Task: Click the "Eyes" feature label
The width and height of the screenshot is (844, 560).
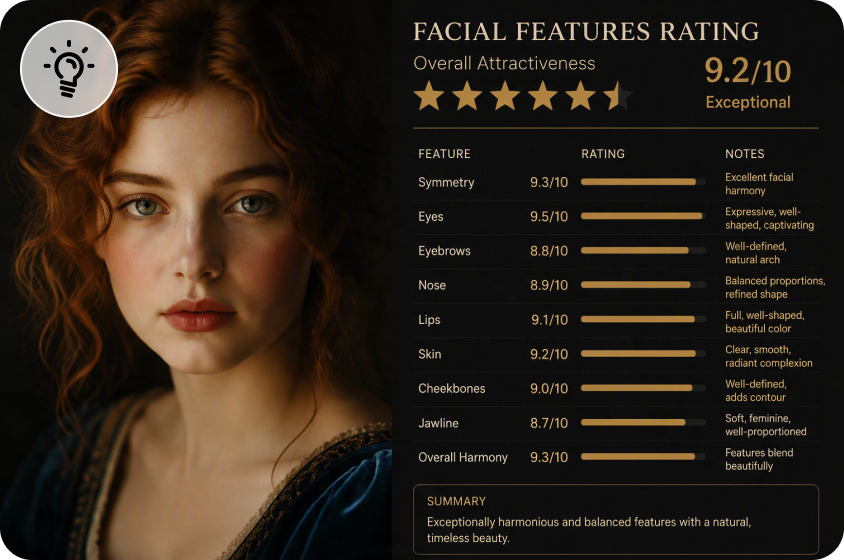Action: coord(431,216)
